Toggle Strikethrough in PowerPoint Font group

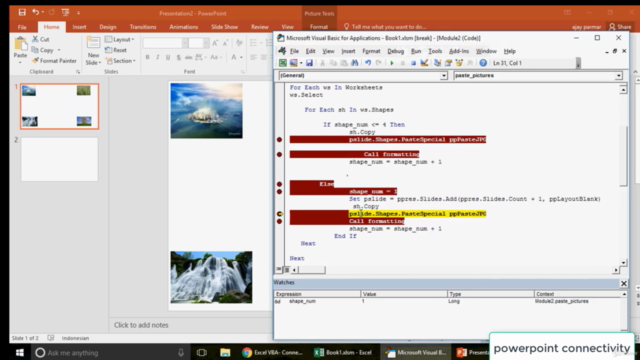[x=189, y=58]
